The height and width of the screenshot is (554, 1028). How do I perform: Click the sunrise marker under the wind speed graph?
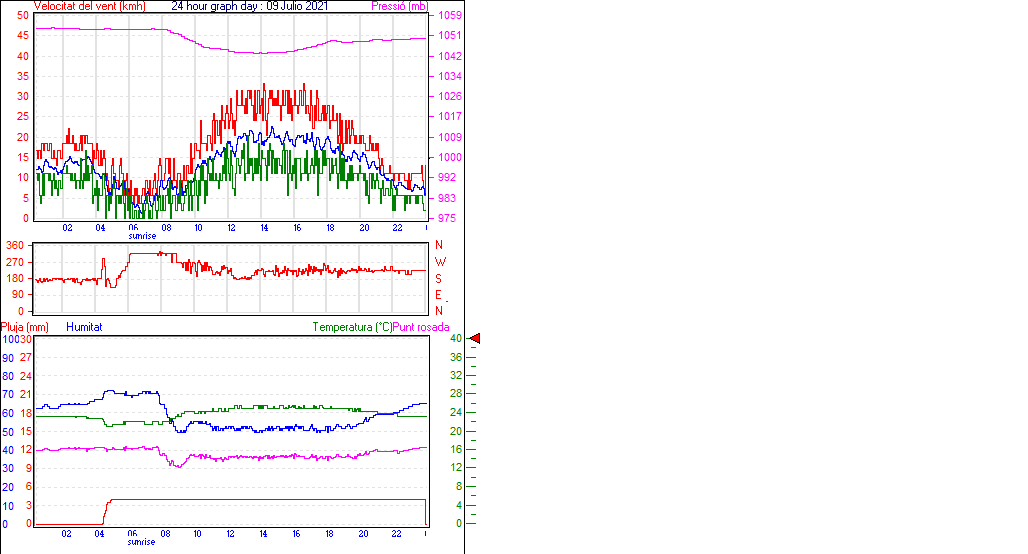click(x=141, y=237)
